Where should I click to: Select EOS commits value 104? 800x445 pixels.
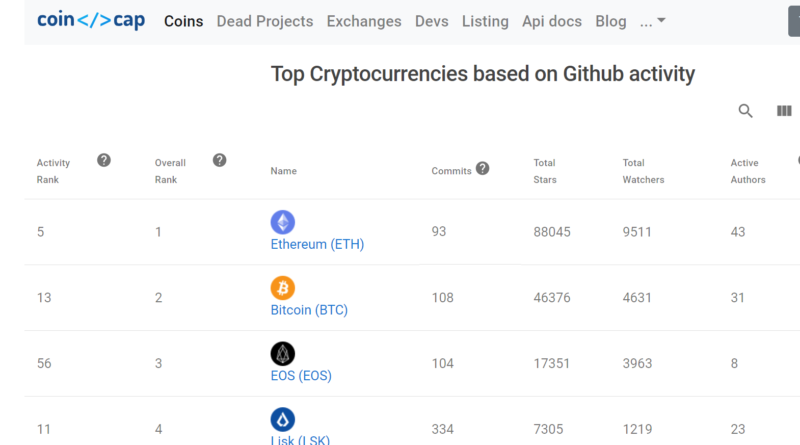[442, 363]
